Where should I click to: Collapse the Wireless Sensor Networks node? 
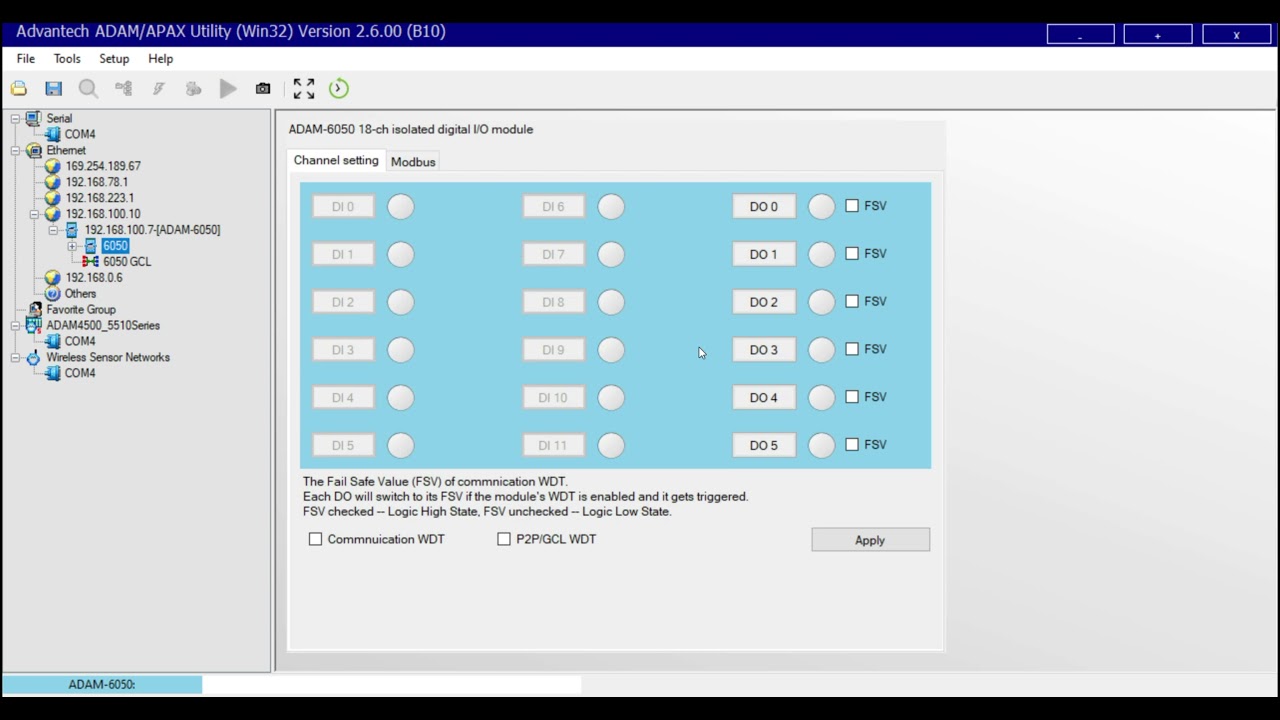point(16,357)
